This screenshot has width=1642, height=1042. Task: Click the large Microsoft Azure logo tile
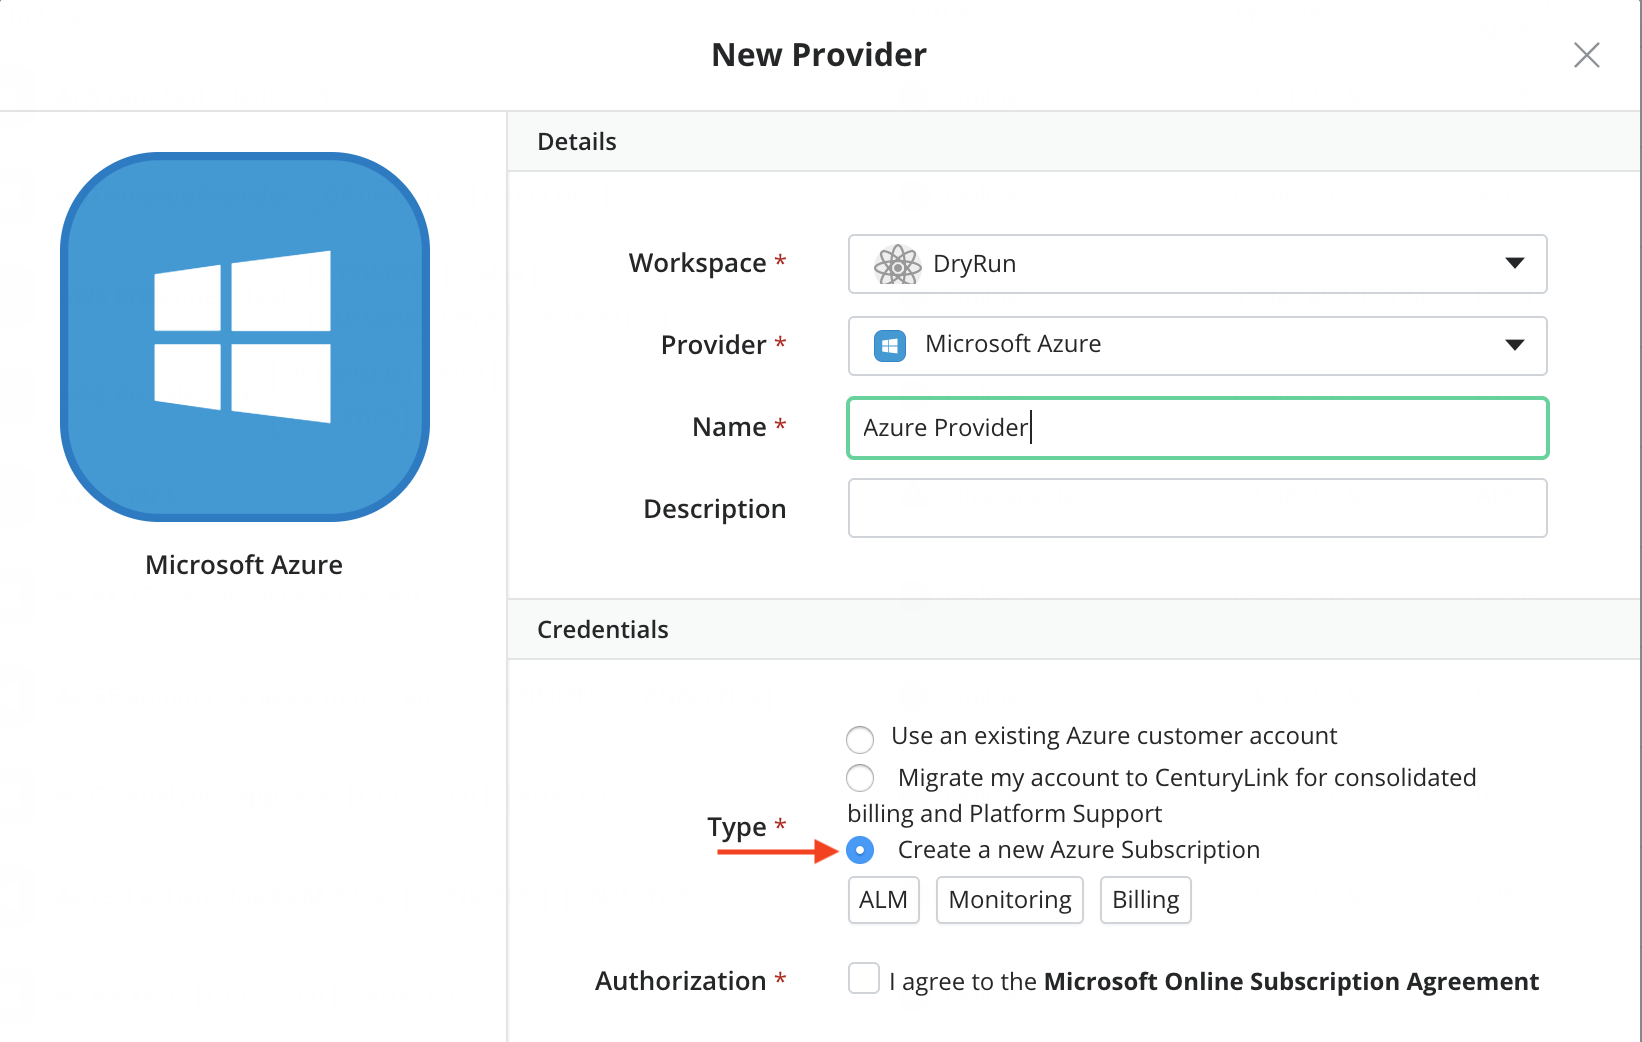(245, 337)
